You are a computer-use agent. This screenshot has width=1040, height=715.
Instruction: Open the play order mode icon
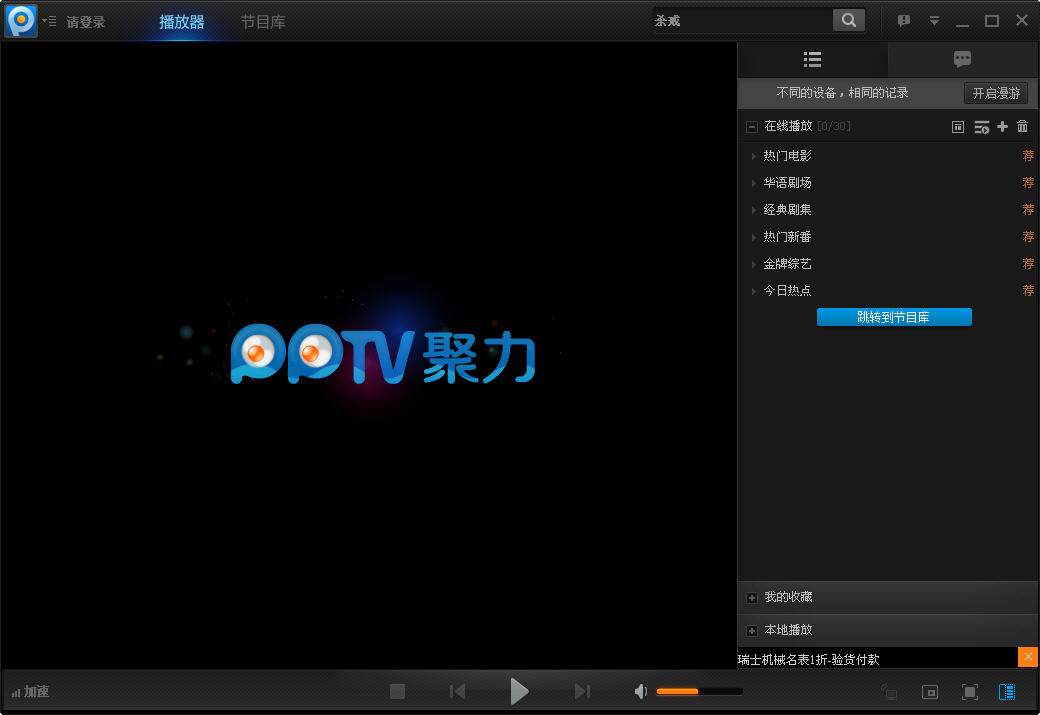(981, 126)
